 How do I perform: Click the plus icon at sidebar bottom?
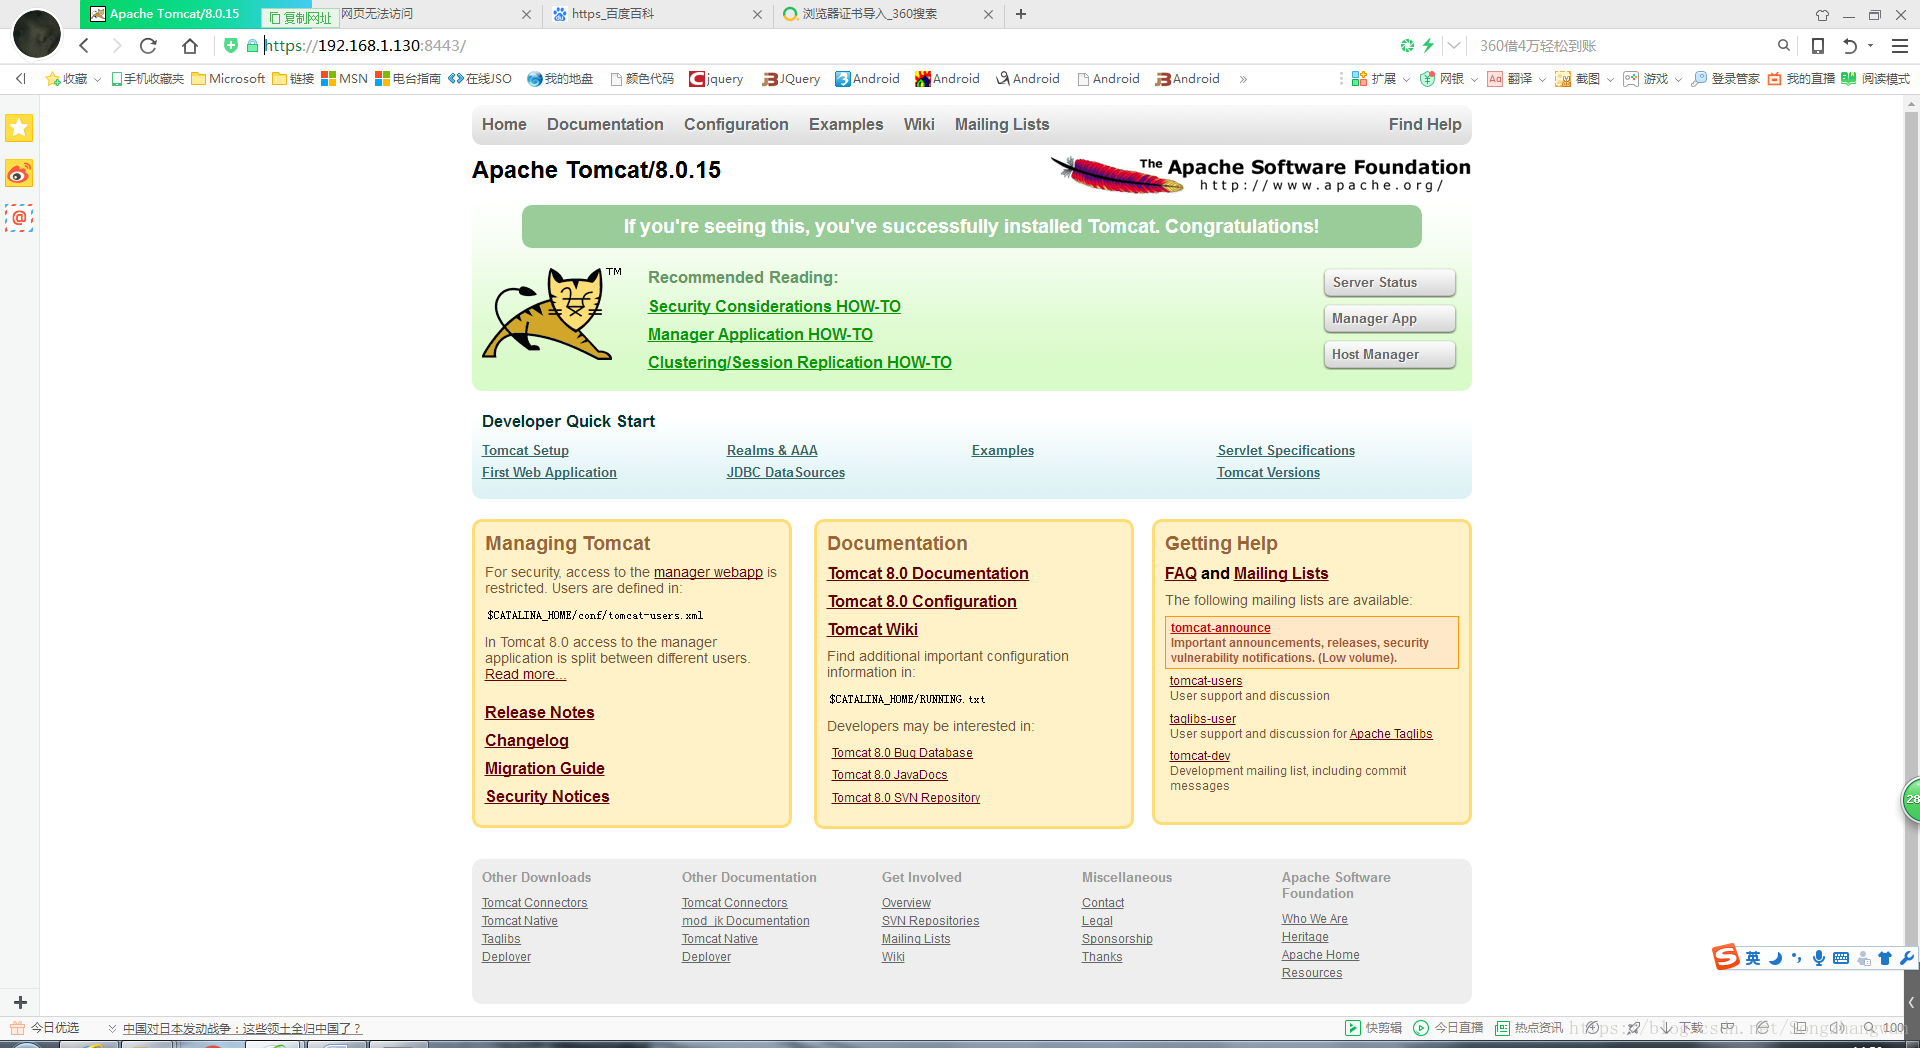[x=20, y=1002]
